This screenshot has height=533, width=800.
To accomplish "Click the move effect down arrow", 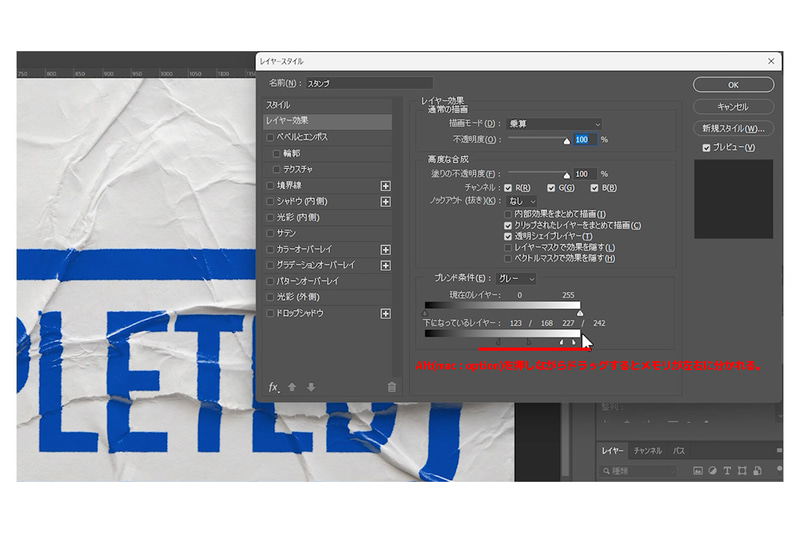I will 311,387.
